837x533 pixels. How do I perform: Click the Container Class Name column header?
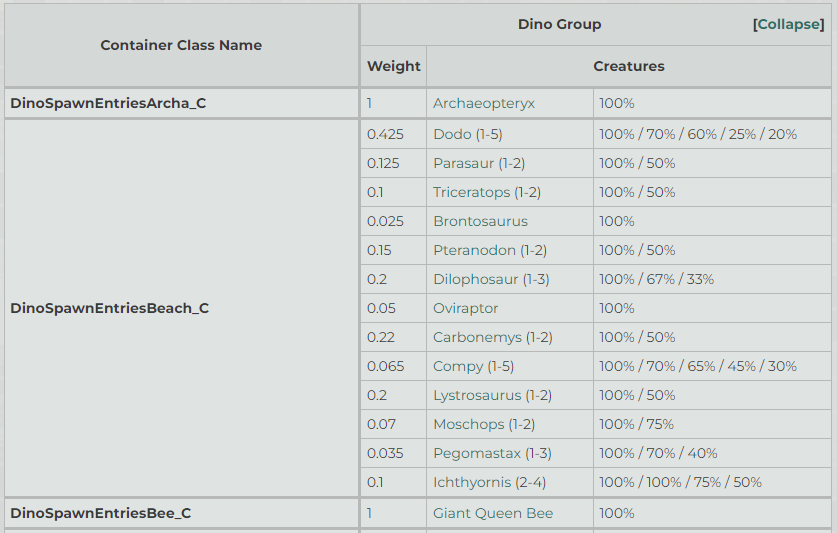(x=181, y=45)
